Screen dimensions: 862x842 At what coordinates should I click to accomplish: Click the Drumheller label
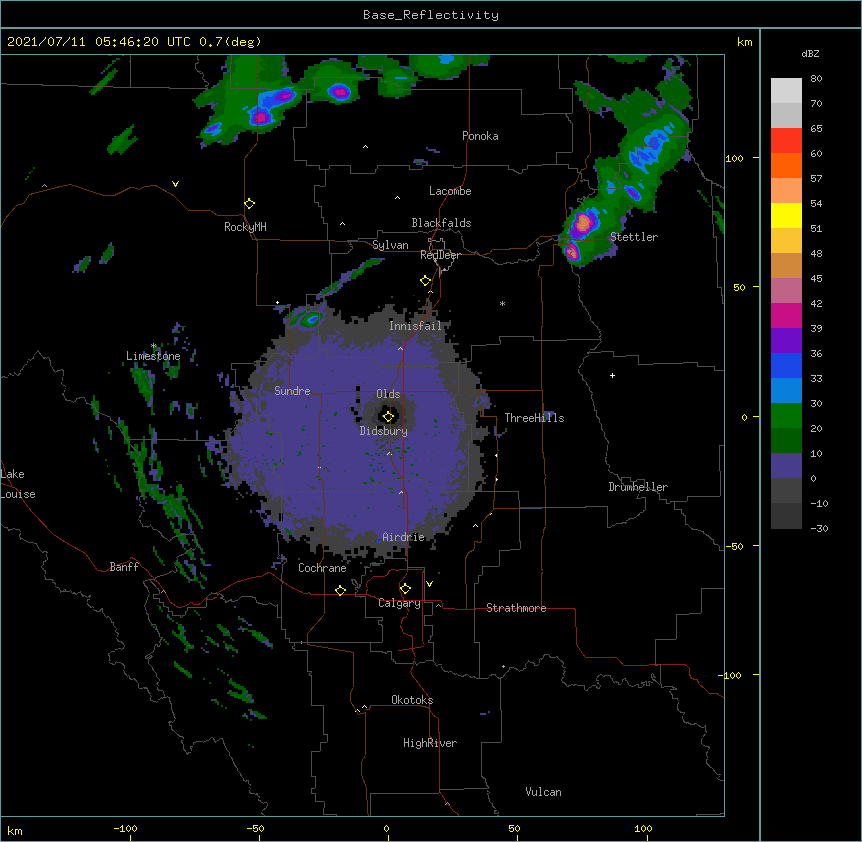click(x=638, y=487)
